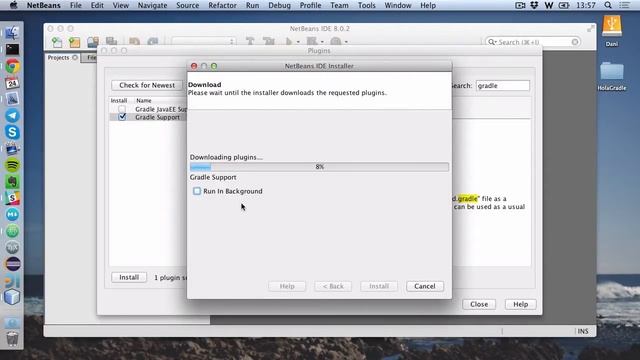Close the Plugins window via Close button
640x360 pixels.
point(479,304)
